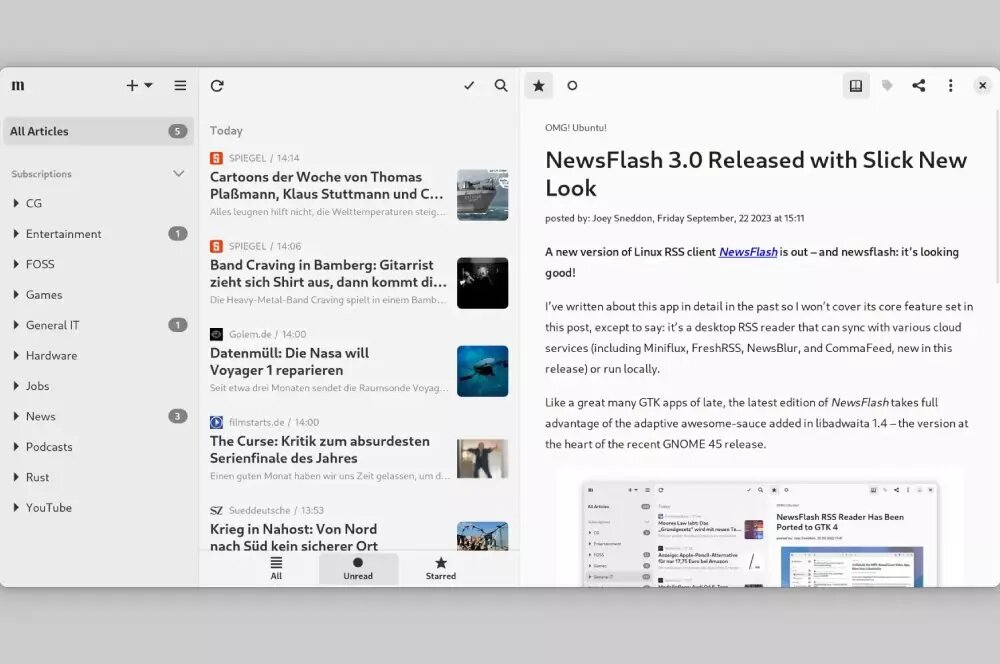Switch to the All articles tab

click(276, 568)
